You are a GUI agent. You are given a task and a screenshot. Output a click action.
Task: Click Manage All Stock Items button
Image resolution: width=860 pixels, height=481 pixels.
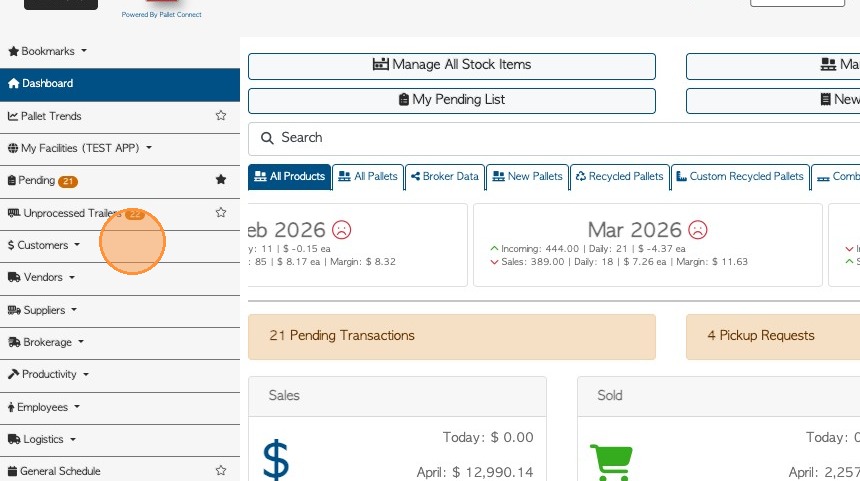coord(452,65)
